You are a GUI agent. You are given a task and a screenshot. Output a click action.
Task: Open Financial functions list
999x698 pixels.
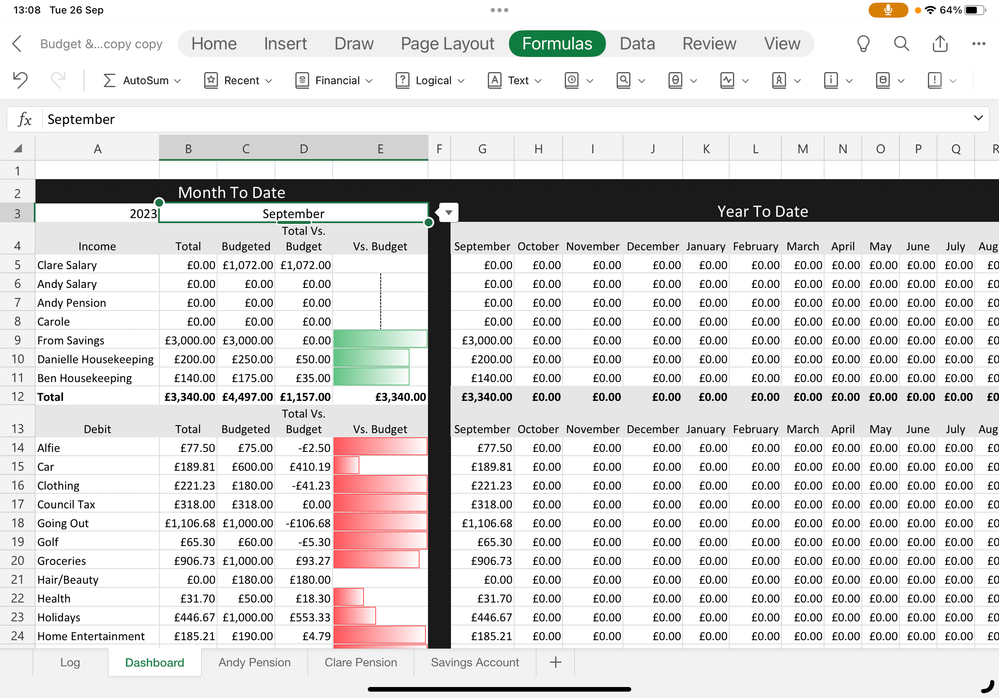click(x=334, y=80)
